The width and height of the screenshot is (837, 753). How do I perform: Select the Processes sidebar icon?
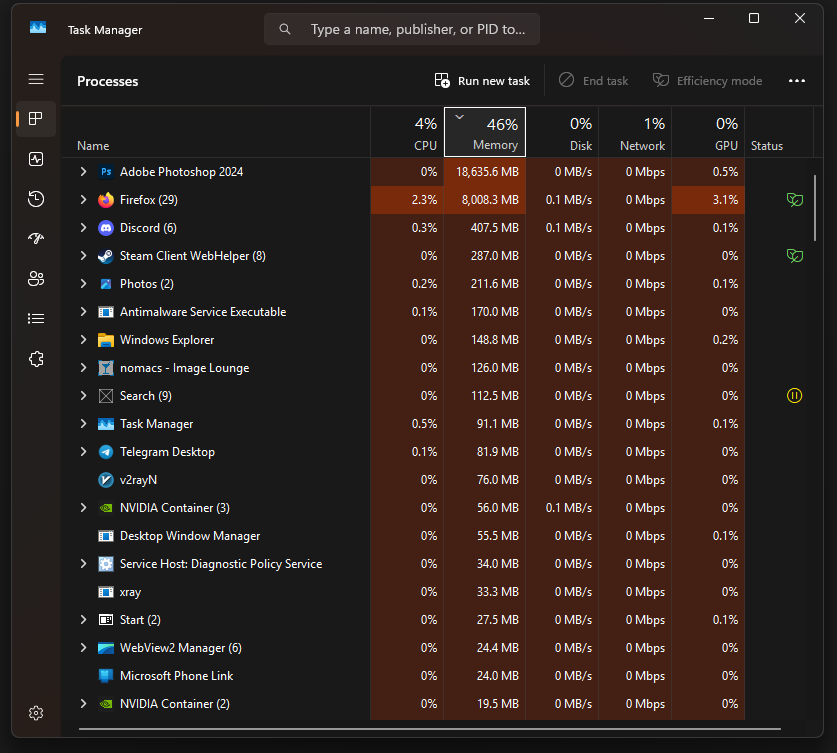[36, 118]
